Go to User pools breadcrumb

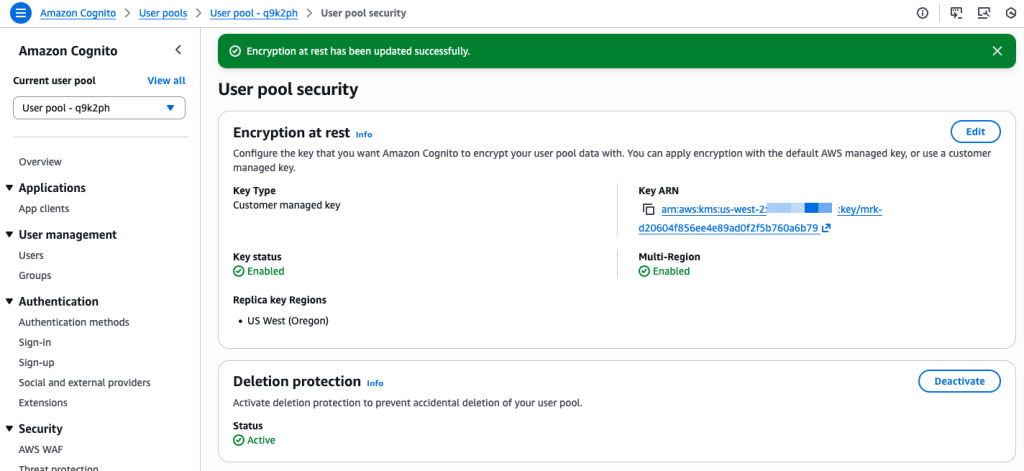(163, 13)
